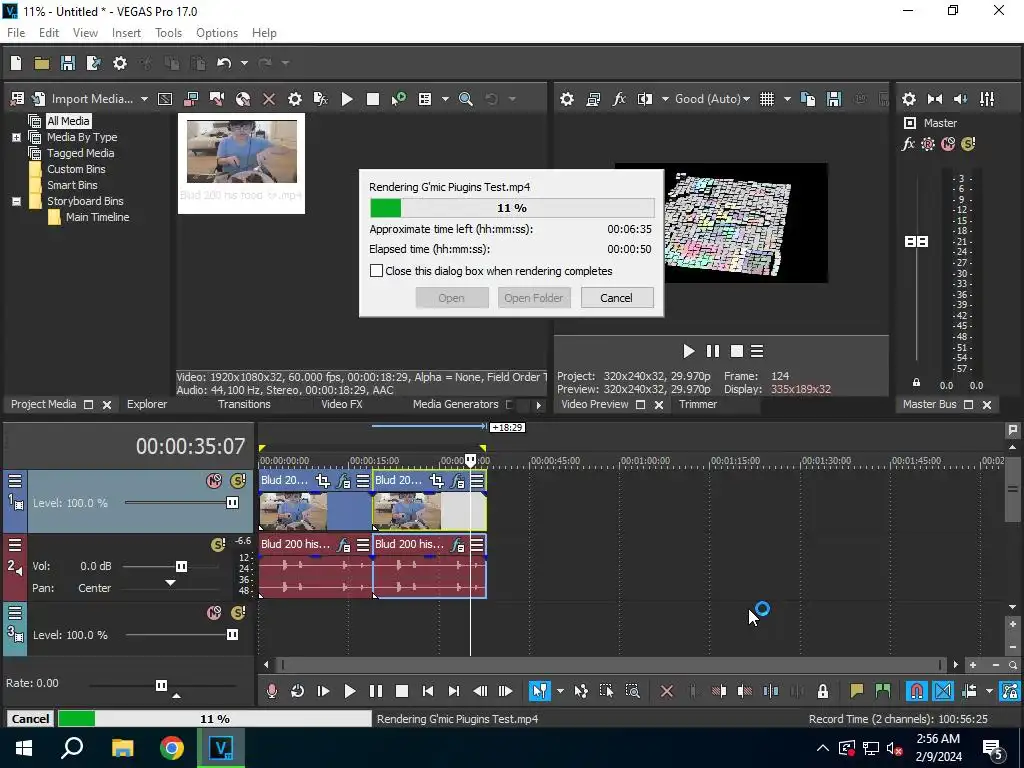Click the Normal Edit Tool icon
Screen dimensions: 1024x768
(x=539, y=691)
